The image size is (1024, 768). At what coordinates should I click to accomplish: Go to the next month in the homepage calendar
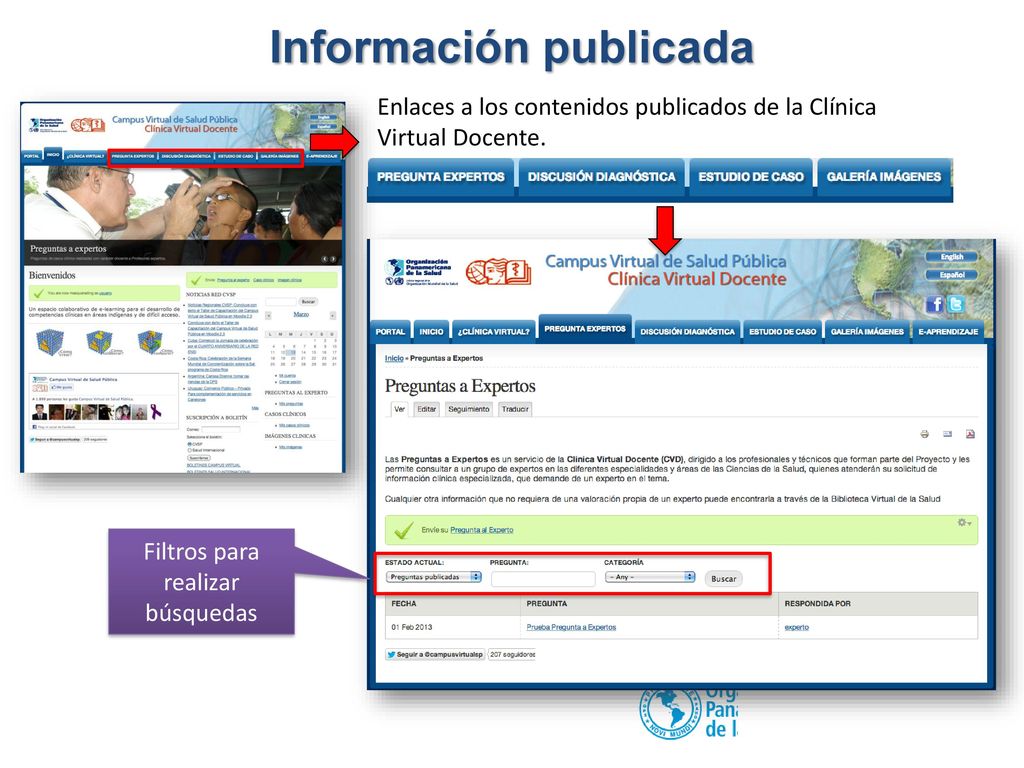pos(332,315)
